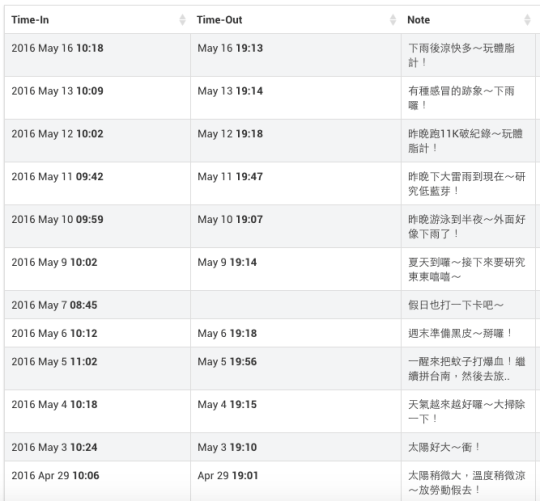
Task: Select the 2016 May 16 10:18 cell
Action: pyautogui.click(x=97, y=55)
